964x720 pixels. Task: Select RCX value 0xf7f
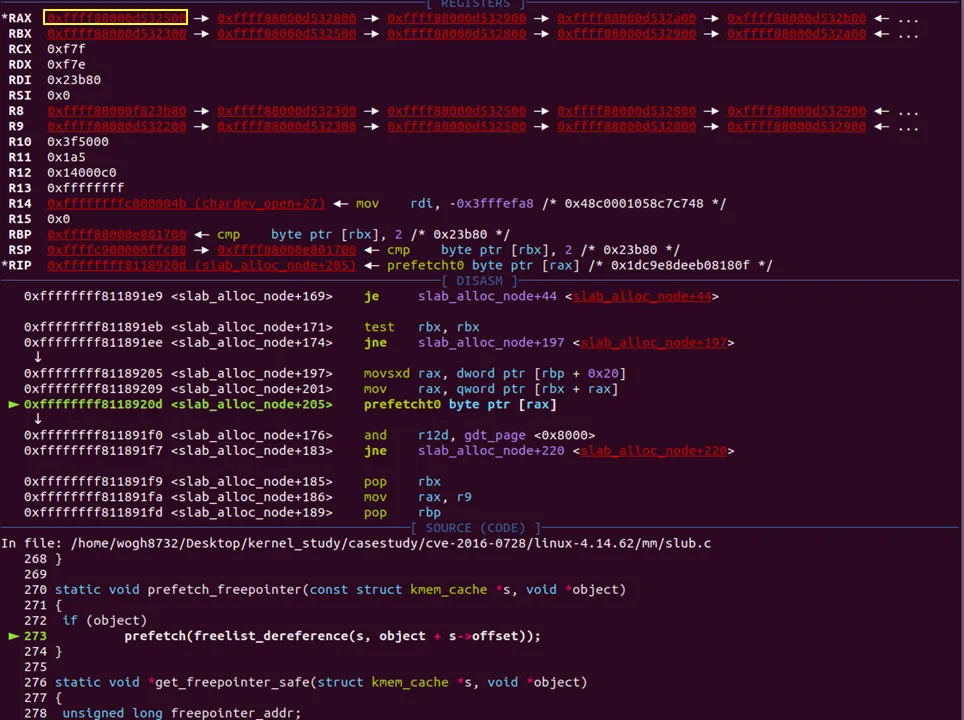point(66,49)
